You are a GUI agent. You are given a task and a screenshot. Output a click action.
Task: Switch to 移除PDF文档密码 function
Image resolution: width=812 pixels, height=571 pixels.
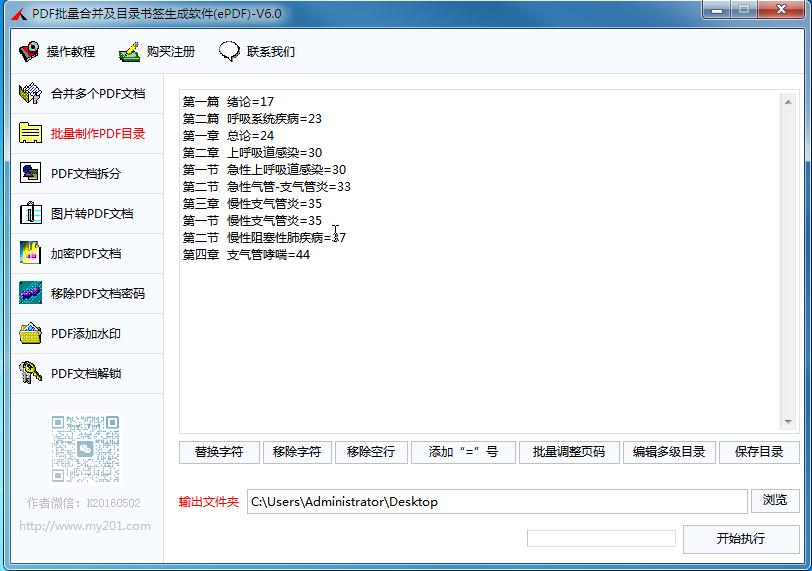coord(87,294)
